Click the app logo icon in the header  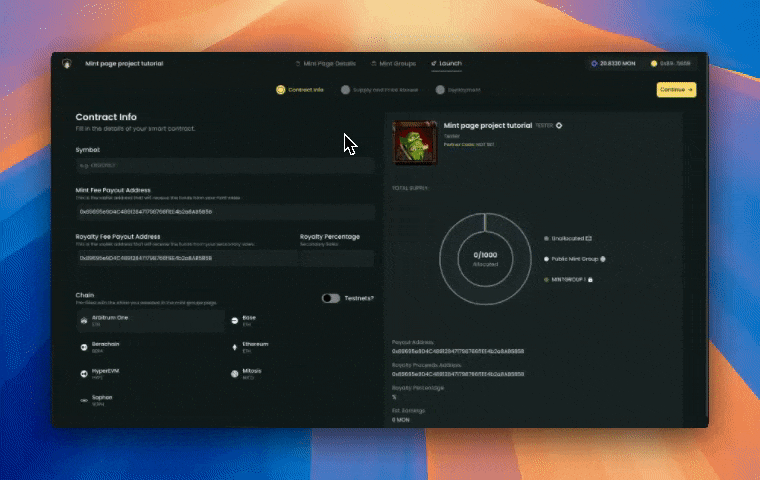[x=67, y=64]
